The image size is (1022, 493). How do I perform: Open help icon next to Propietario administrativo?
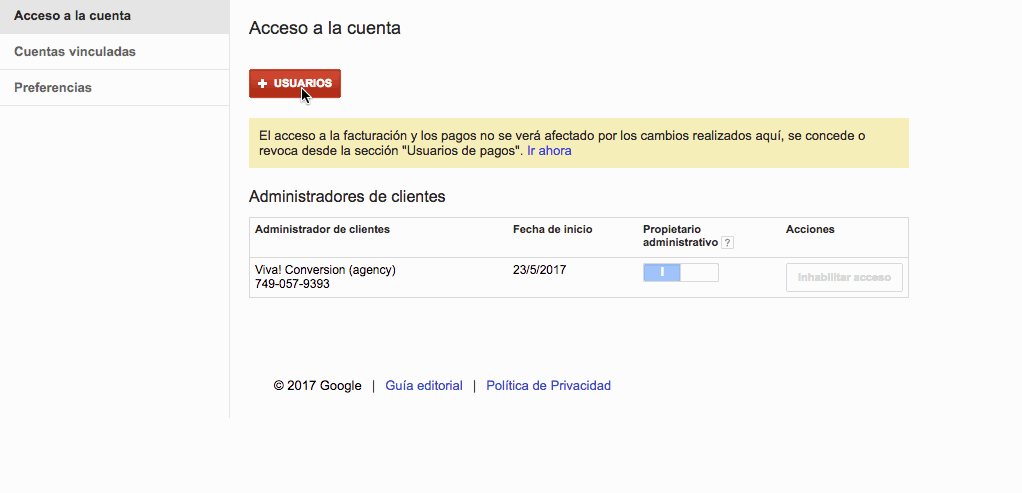[x=727, y=243]
